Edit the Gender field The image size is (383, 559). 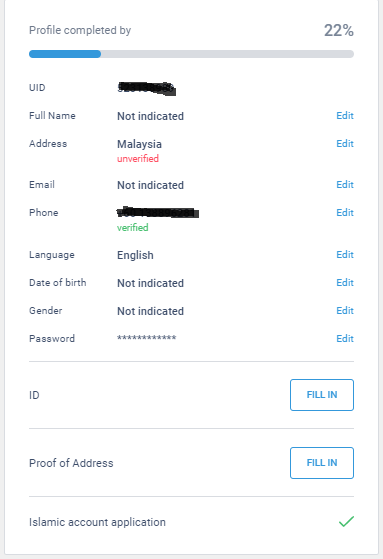pyautogui.click(x=345, y=311)
